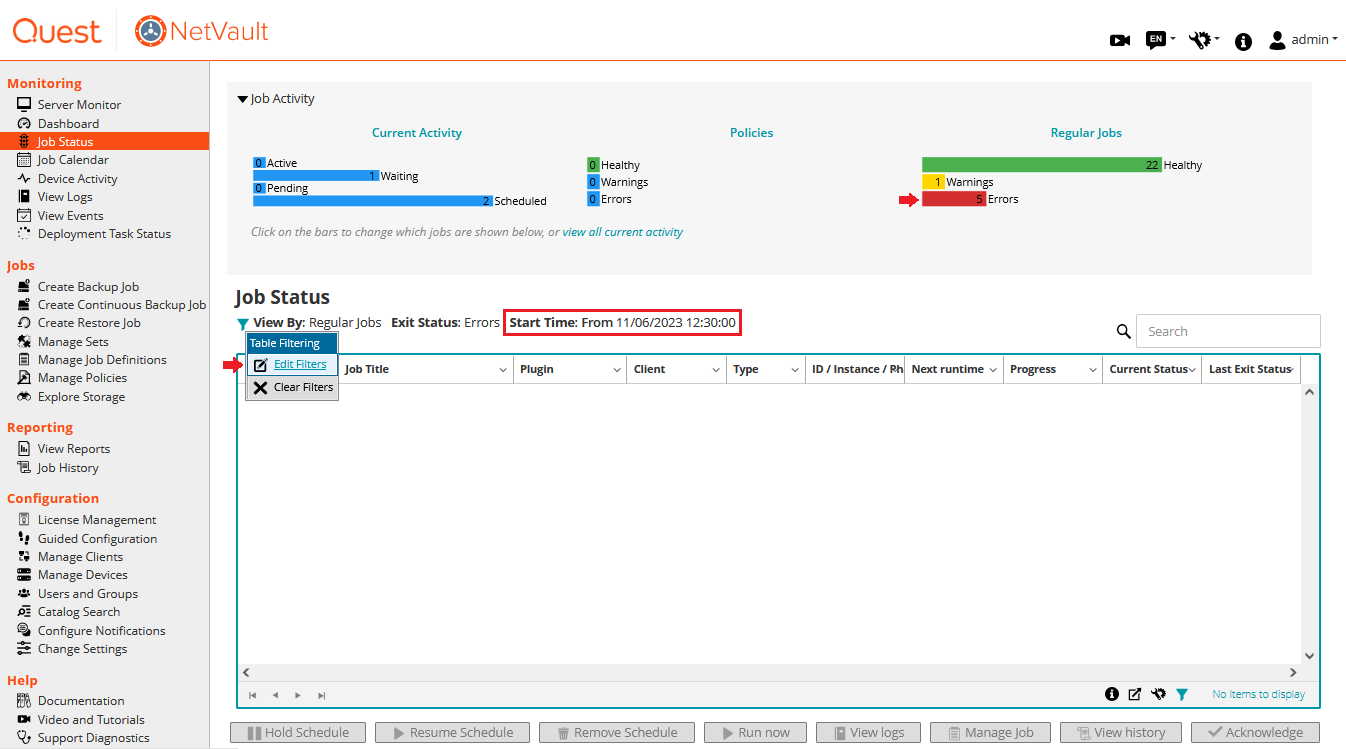Choose Clear Filters in the filter menu
This screenshot has width=1346, height=749.
pos(302,387)
